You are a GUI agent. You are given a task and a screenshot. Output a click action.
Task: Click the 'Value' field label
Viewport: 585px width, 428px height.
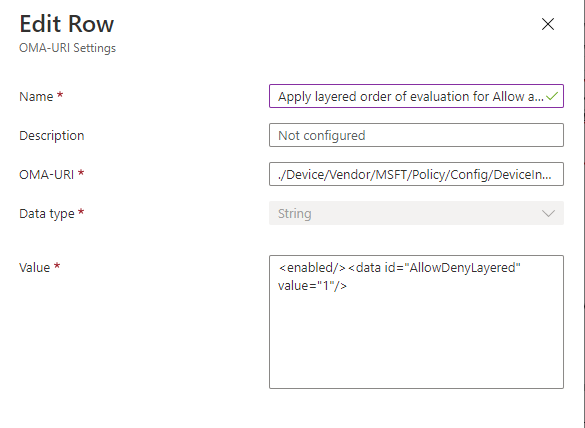pyautogui.click(x=34, y=268)
